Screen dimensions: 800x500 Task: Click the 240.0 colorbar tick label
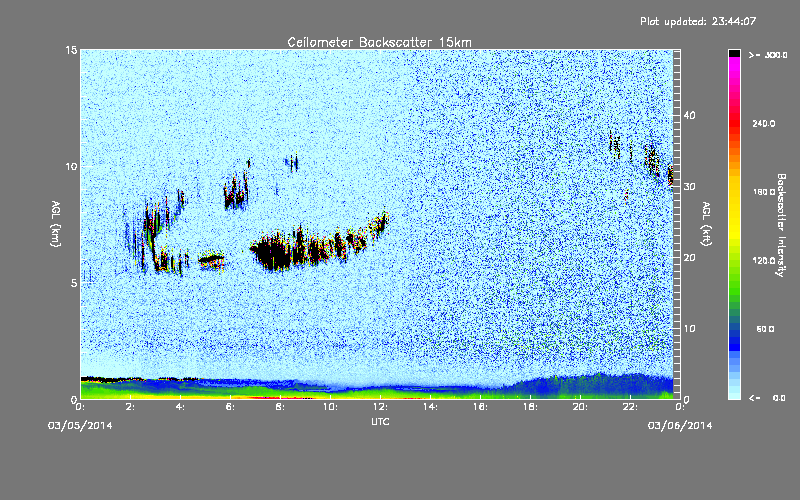coord(764,123)
